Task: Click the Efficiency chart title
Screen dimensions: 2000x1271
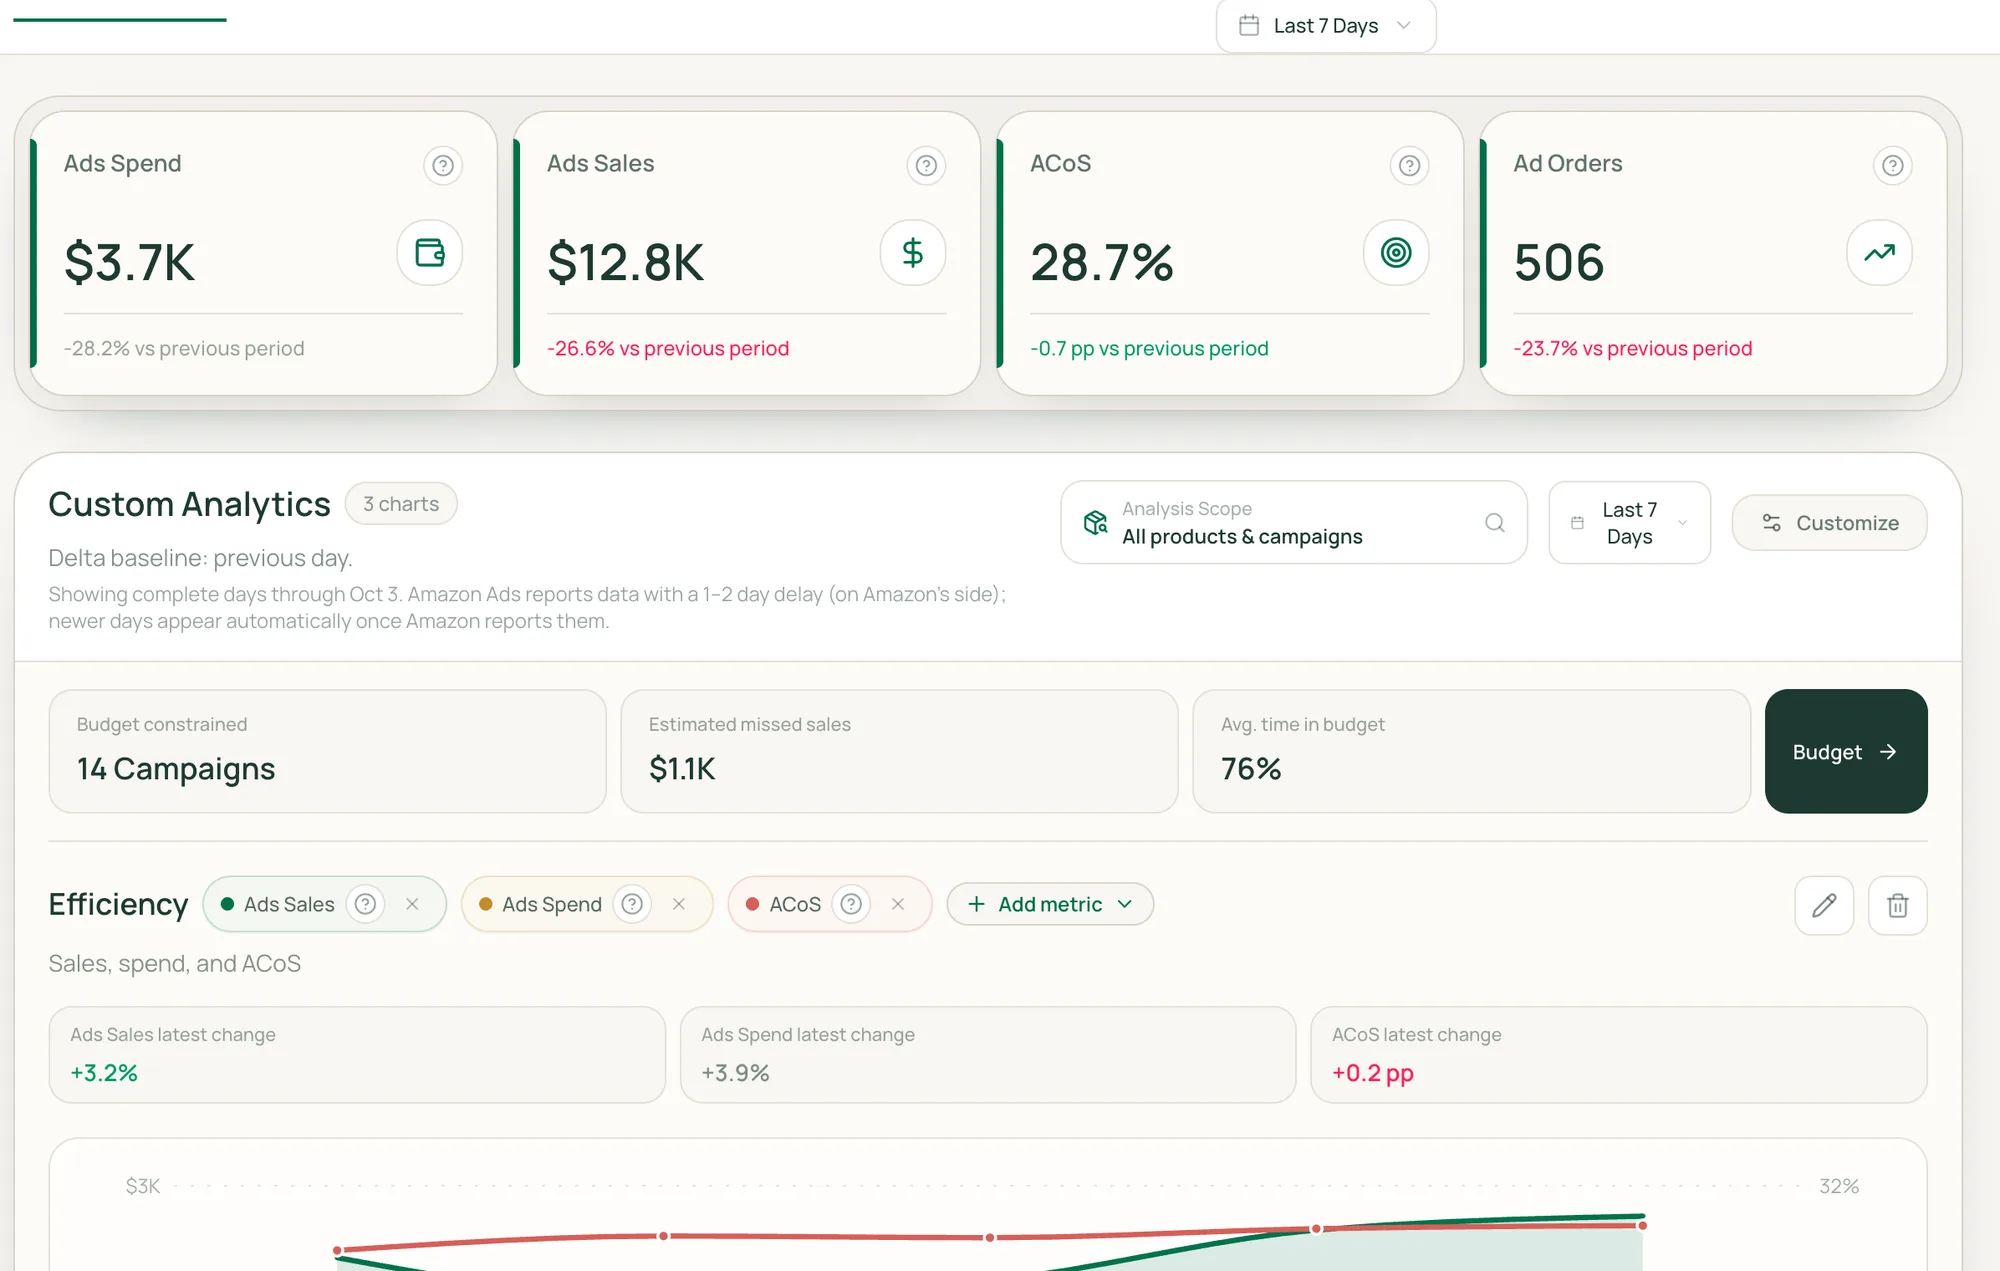Action: [118, 904]
